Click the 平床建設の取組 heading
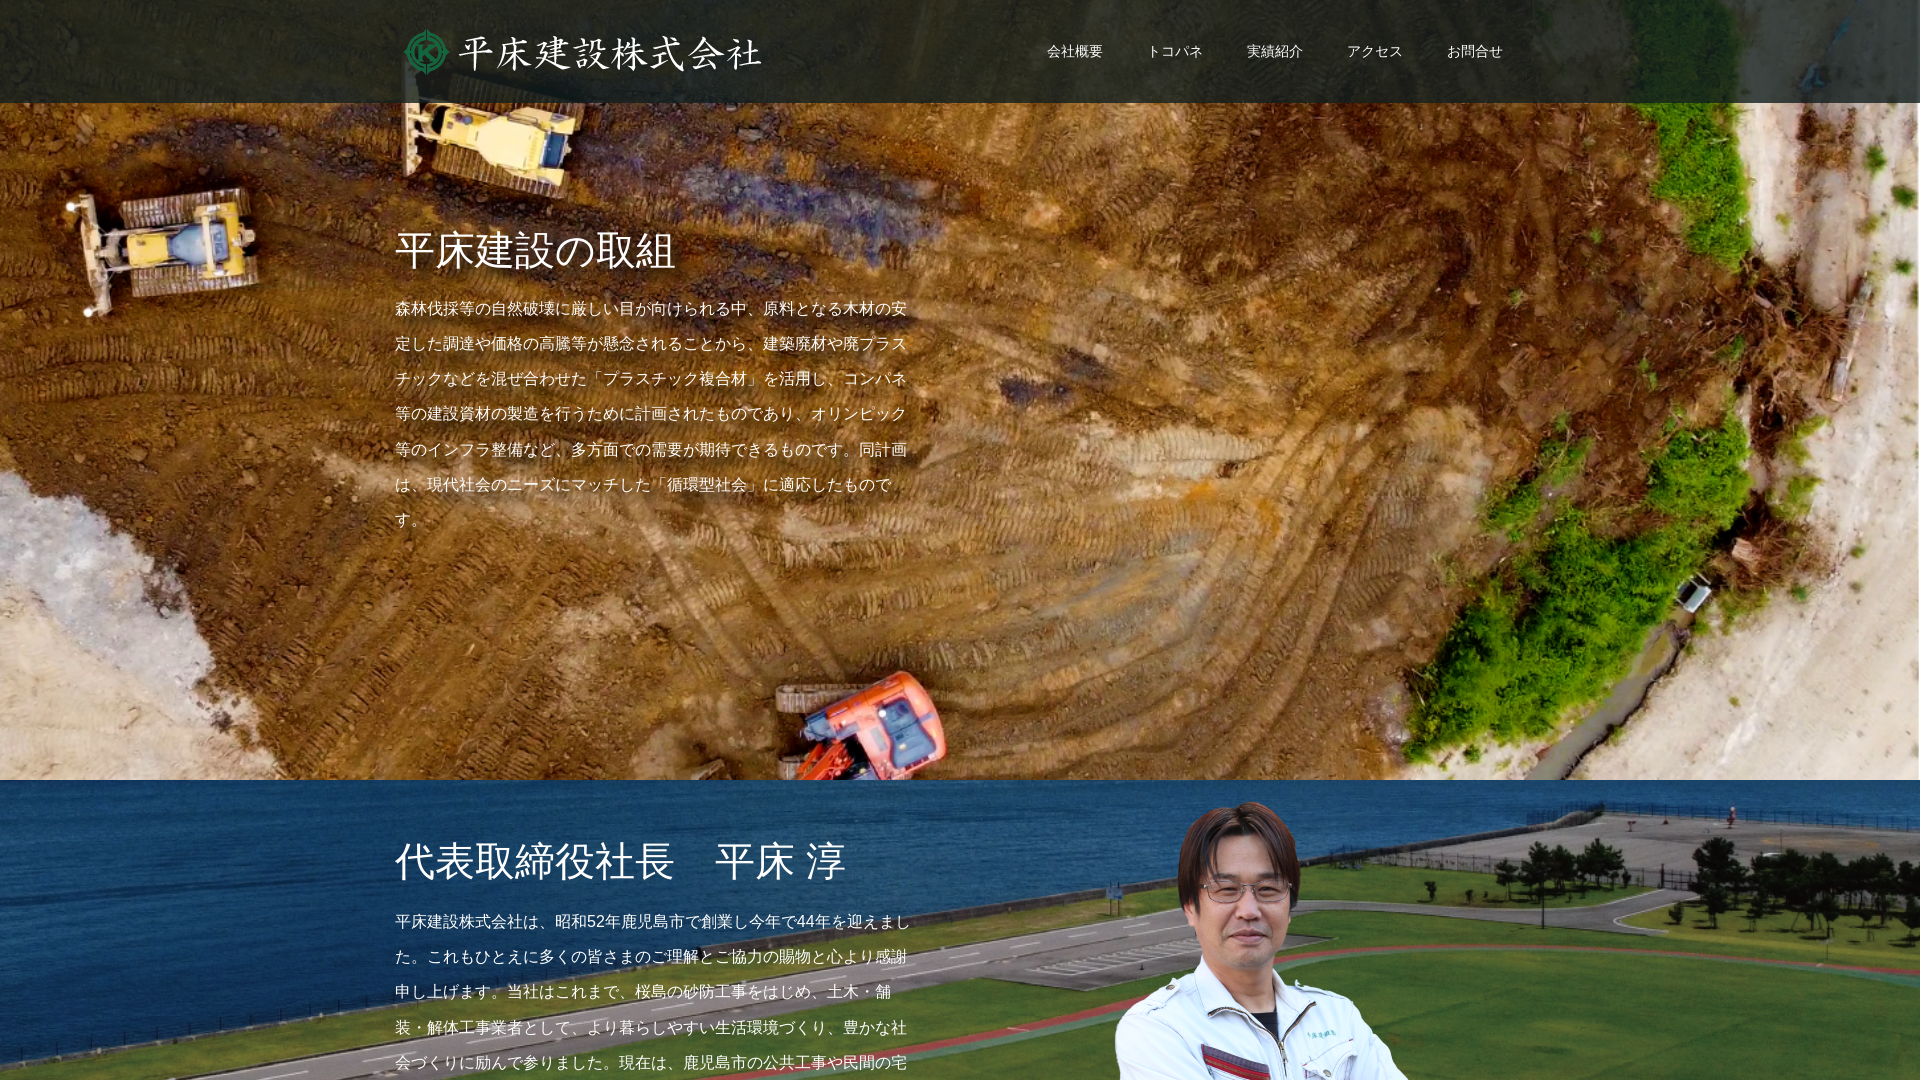The image size is (1920, 1080). (x=535, y=251)
